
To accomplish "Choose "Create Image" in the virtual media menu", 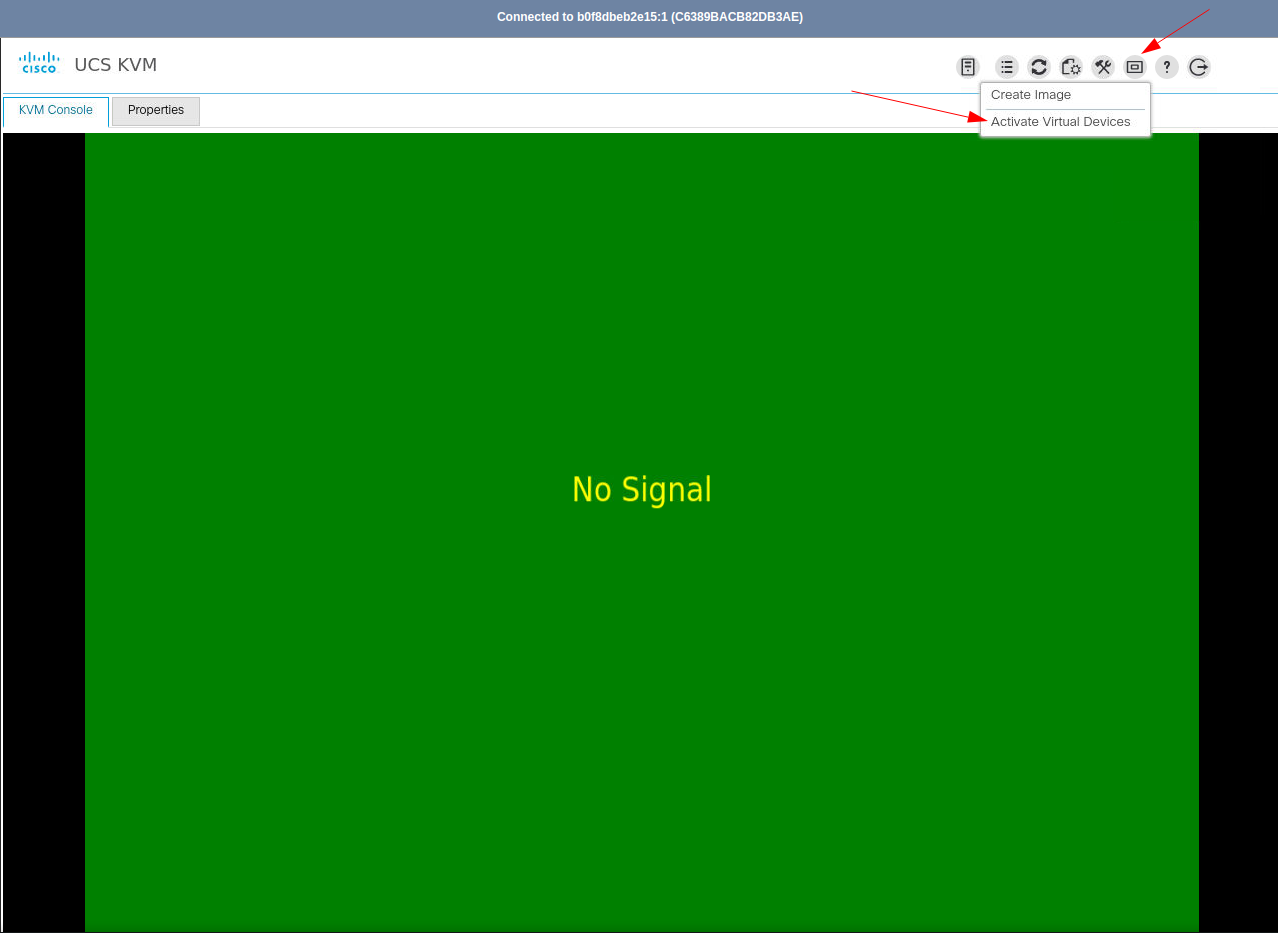I will click(1030, 94).
